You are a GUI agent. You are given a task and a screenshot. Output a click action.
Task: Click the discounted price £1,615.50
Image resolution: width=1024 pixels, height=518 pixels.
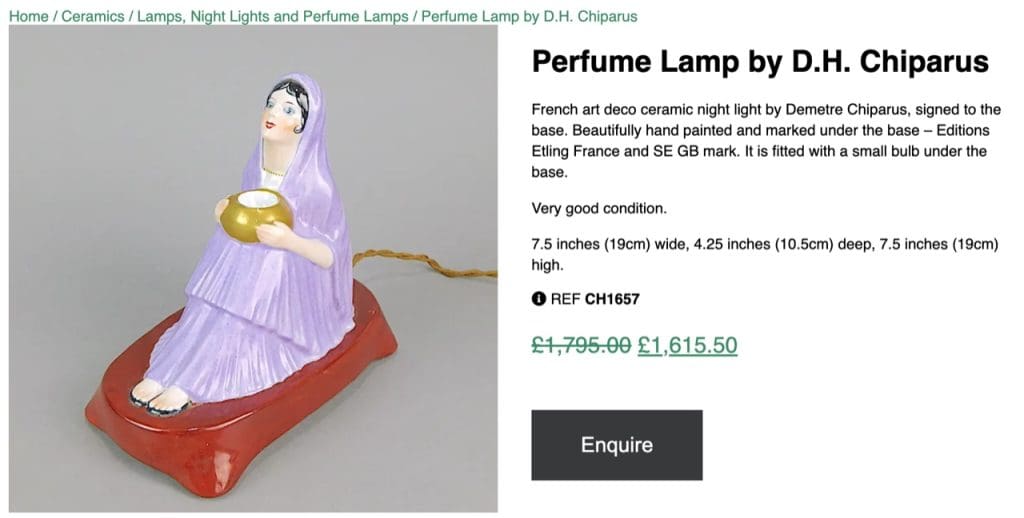click(687, 345)
